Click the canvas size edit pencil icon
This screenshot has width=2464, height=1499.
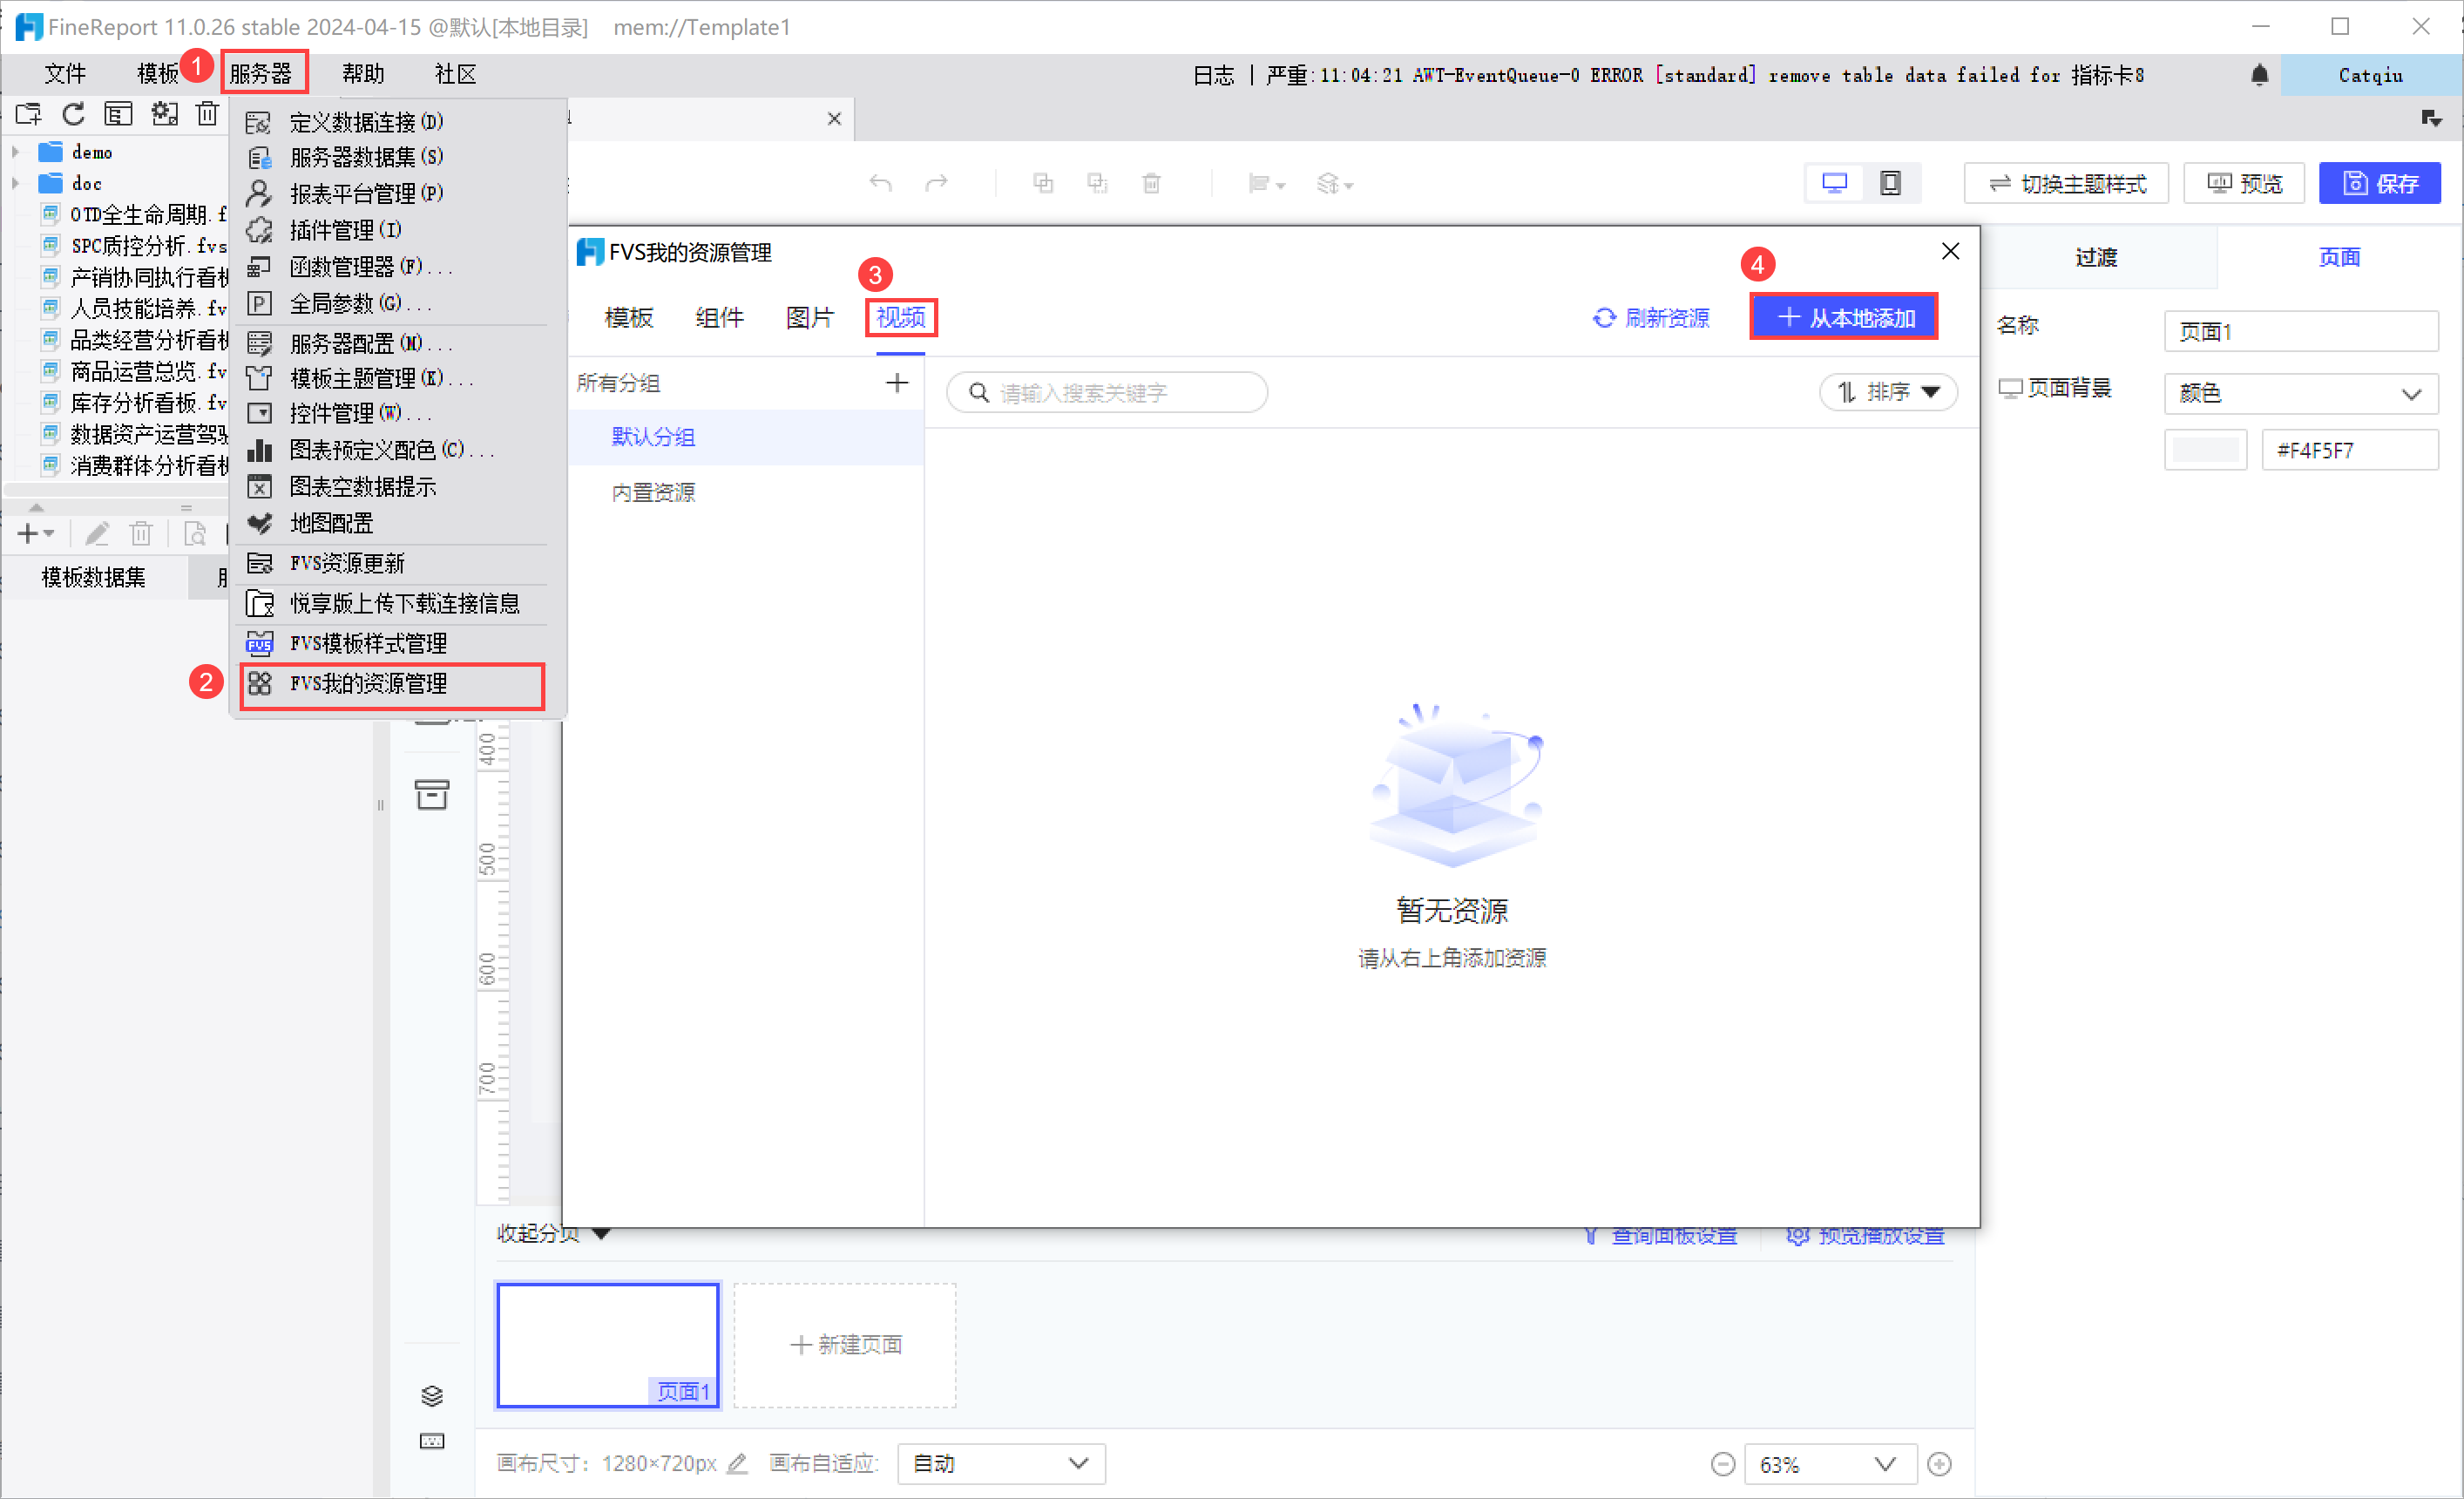click(x=737, y=1464)
